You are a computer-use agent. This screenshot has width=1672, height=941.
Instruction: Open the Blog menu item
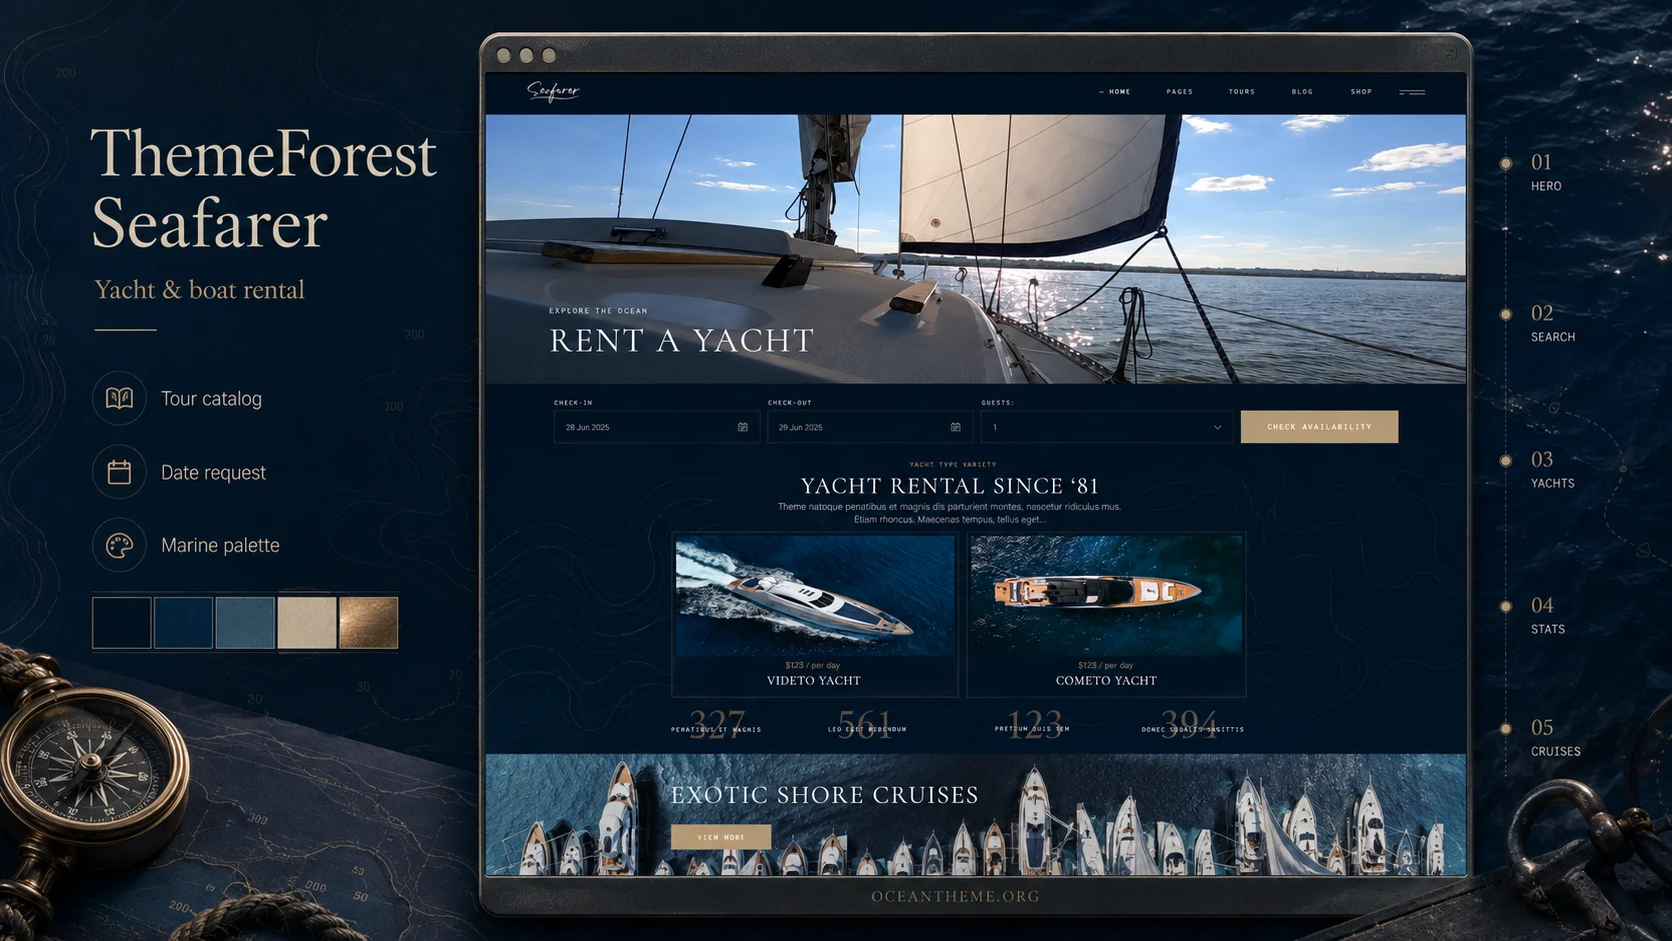(1302, 92)
